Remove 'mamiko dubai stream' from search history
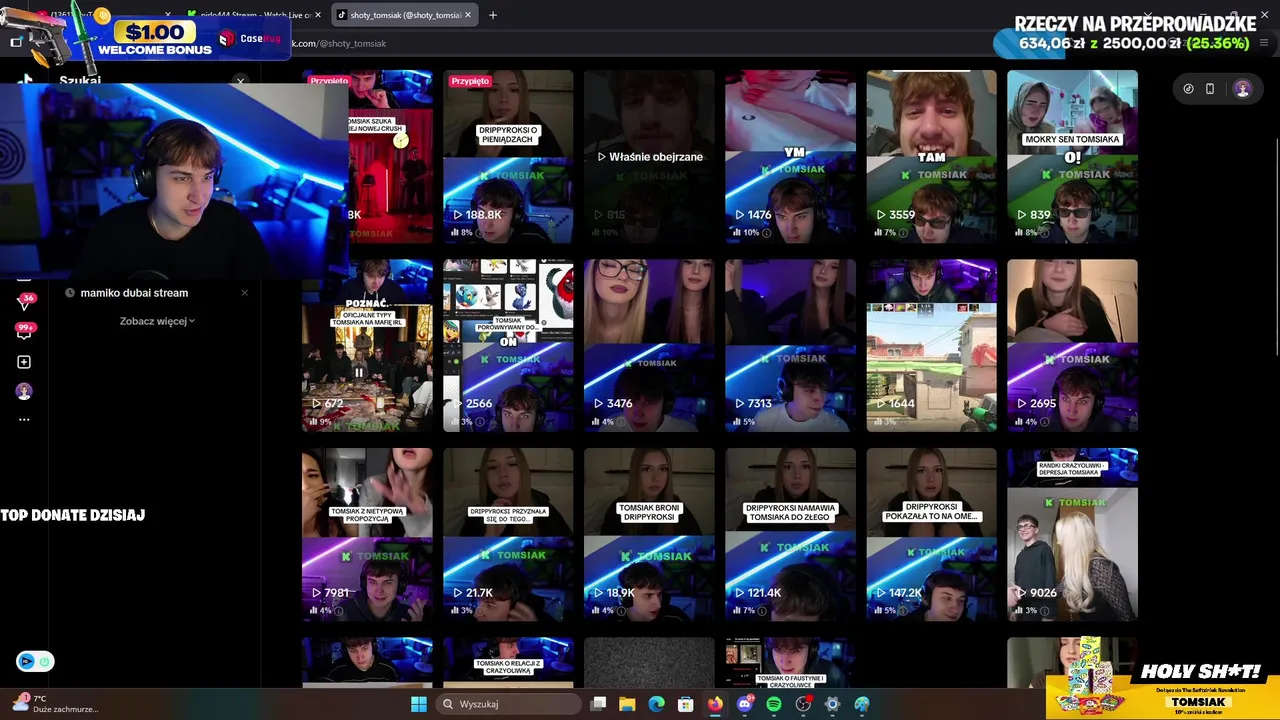 (x=244, y=293)
